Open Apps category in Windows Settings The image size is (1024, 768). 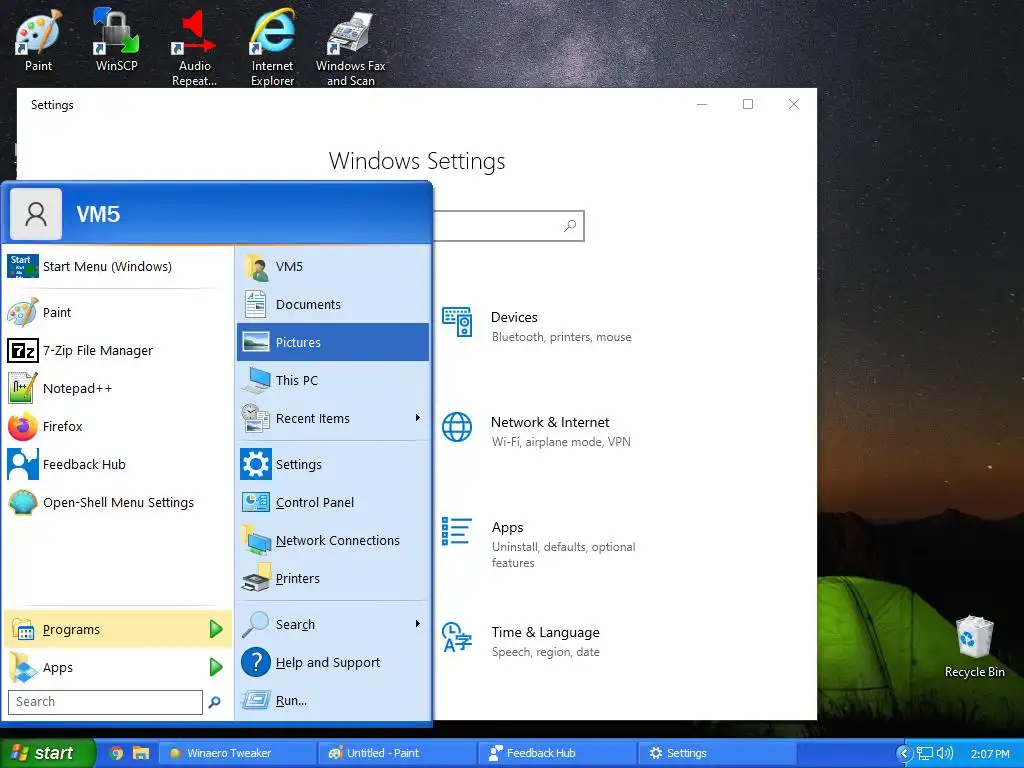point(539,543)
